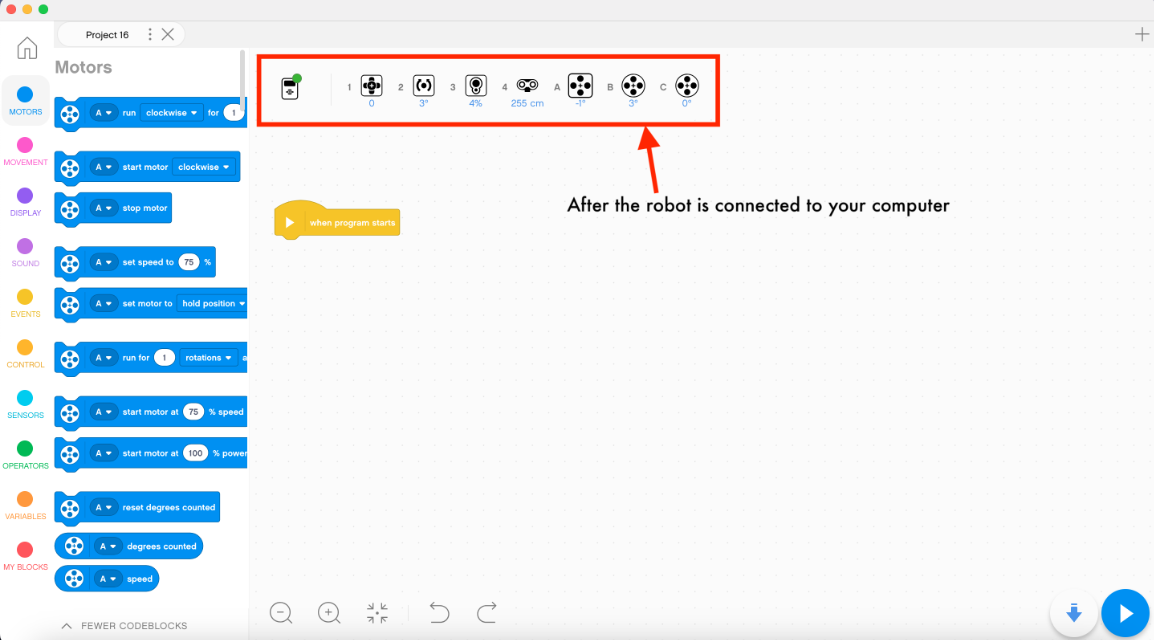Run the program with play button
1154x640 pixels.
coord(1126,613)
